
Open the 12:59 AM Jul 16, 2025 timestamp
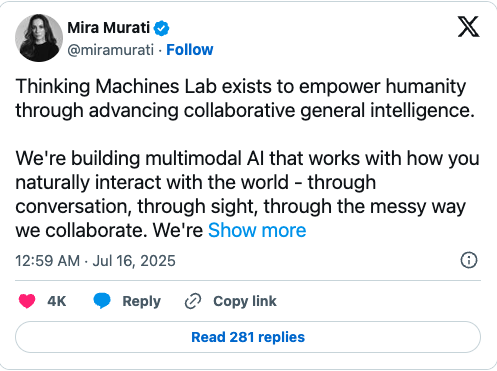(x=95, y=261)
